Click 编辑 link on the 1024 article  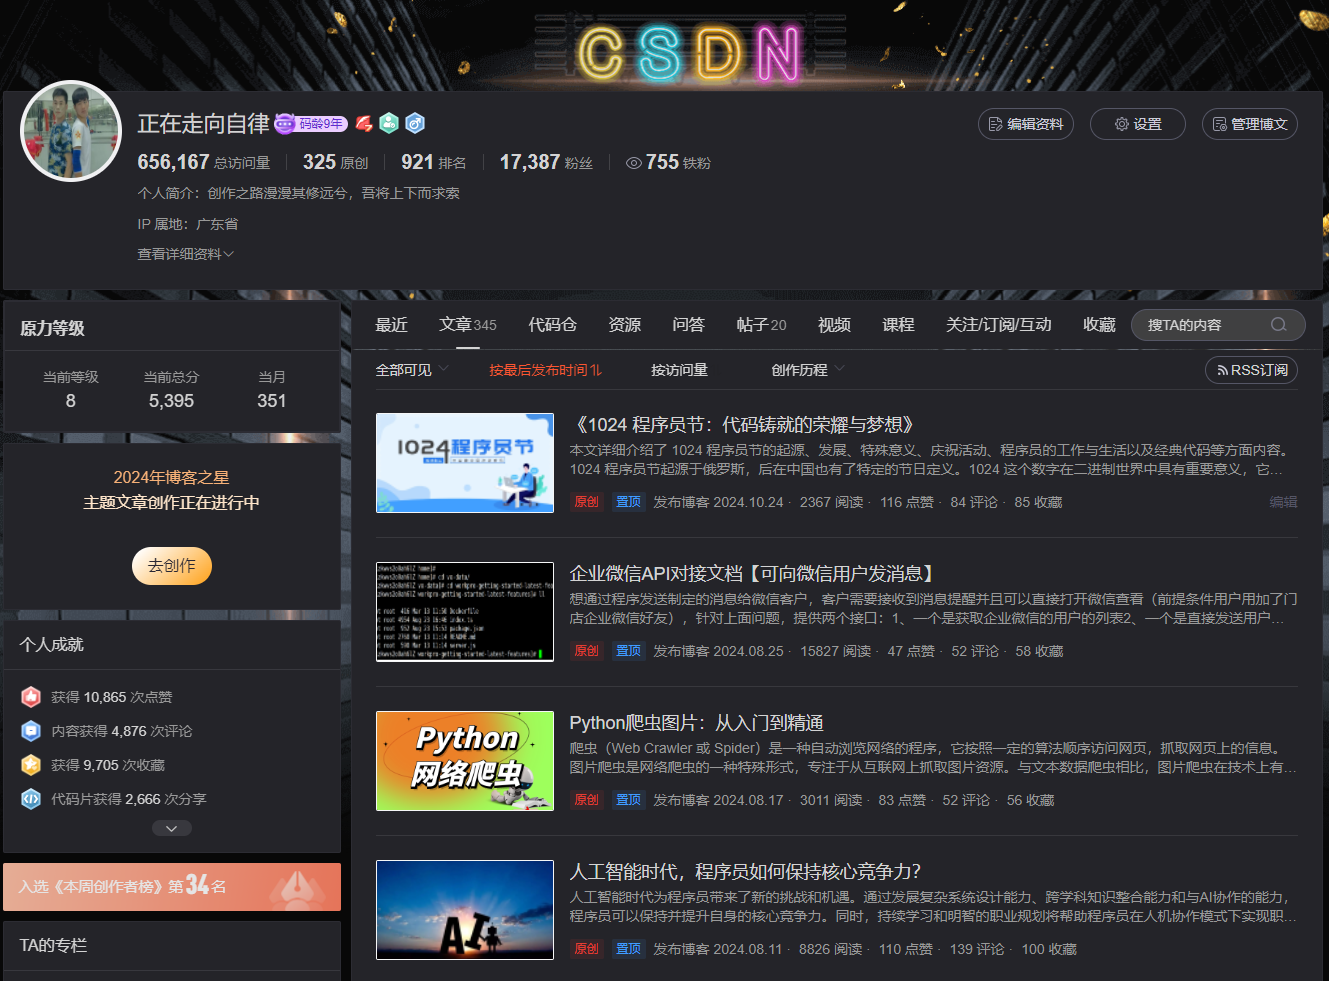[x=1283, y=502]
